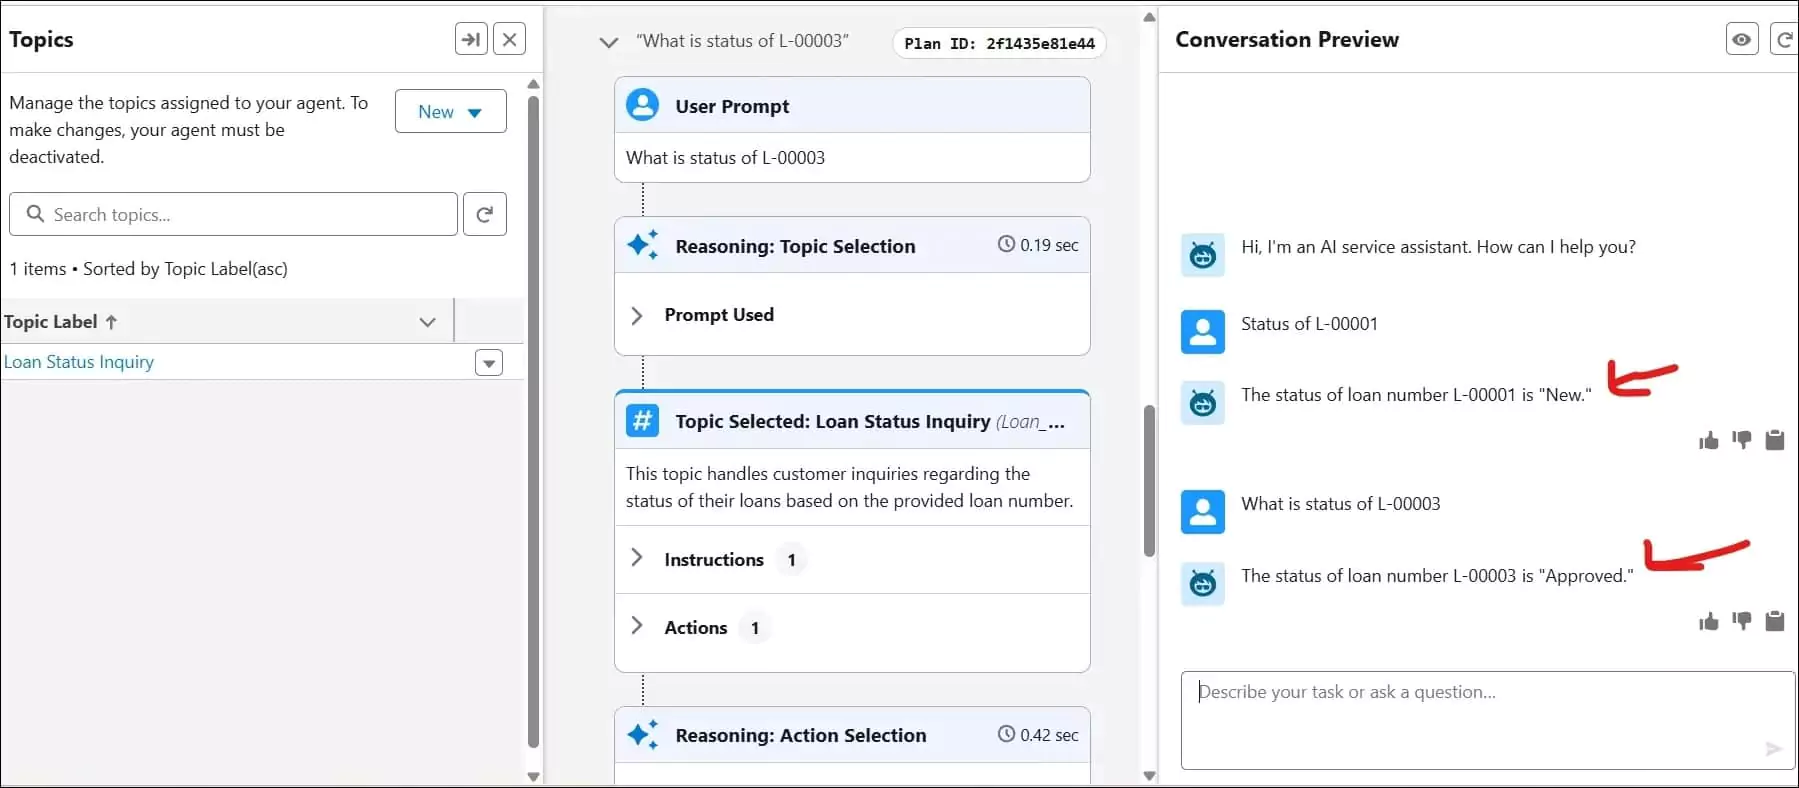The image size is (1799, 788).
Task: Click the plan tracer panel scrollbar thumb
Action: click(x=1149, y=480)
